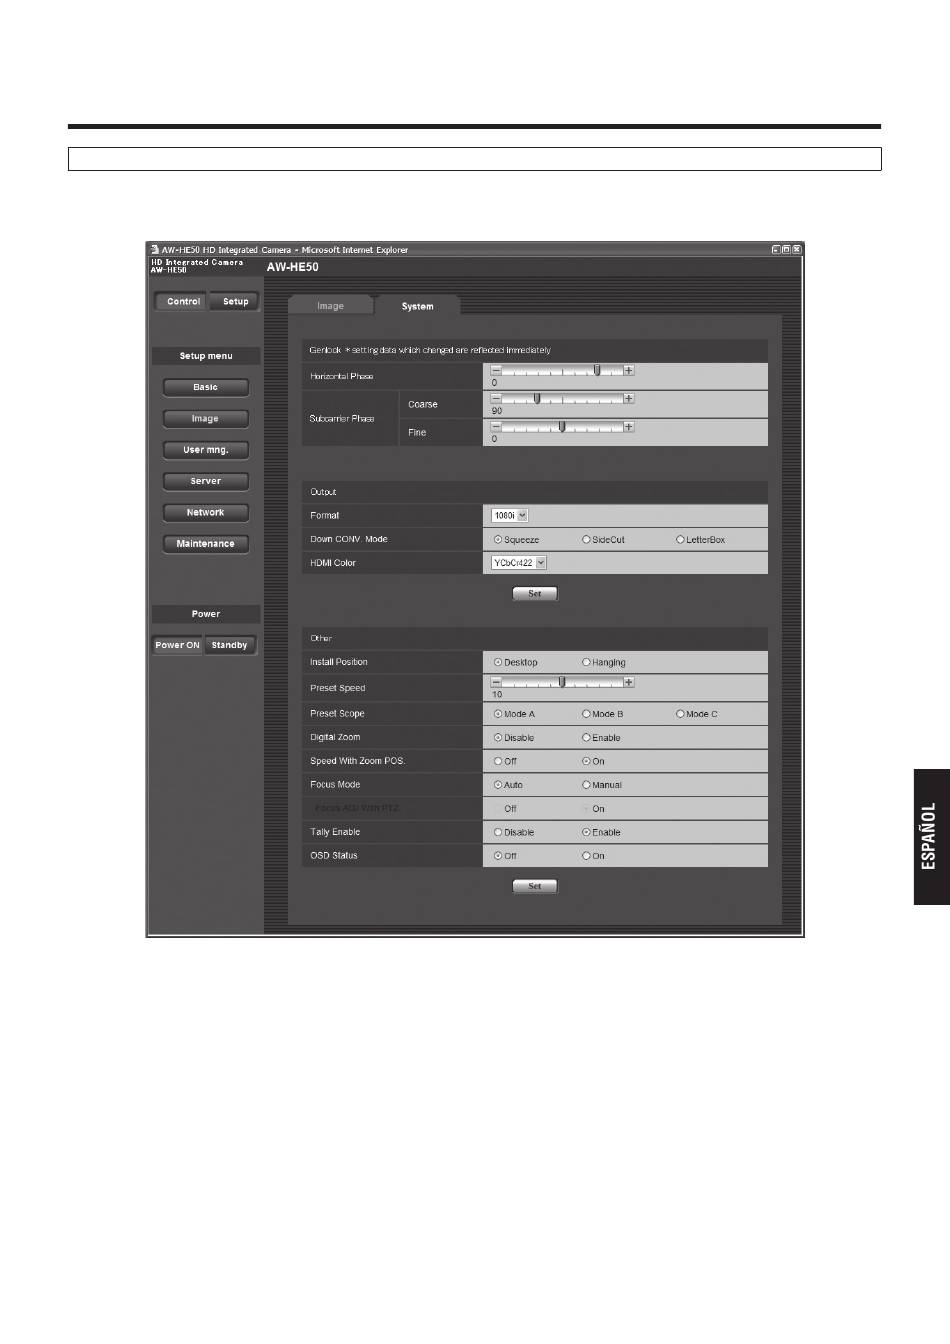The image size is (950, 1344).
Task: Switch to the System tab
Action: pyautogui.click(x=417, y=306)
